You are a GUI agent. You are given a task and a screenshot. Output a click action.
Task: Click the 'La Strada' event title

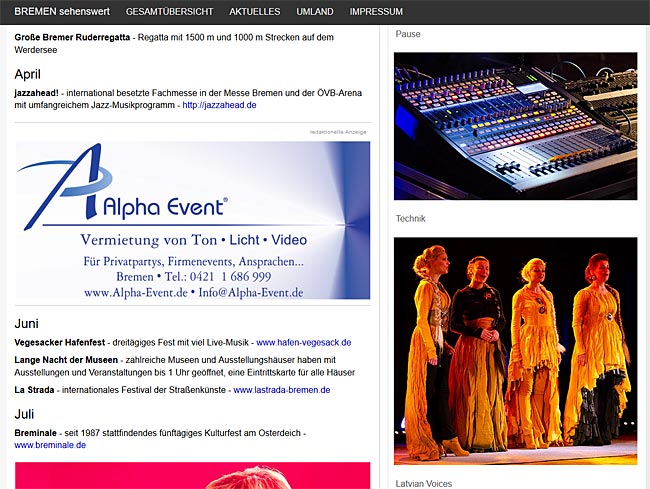[x=34, y=390]
